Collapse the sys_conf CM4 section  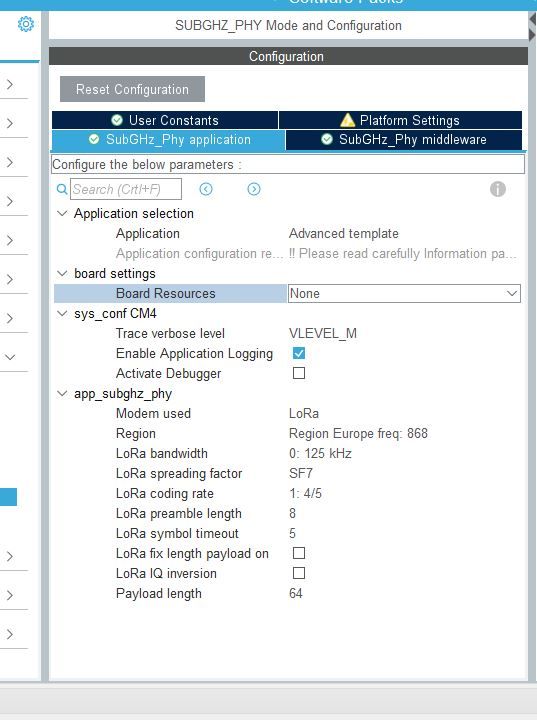[x=62, y=314]
